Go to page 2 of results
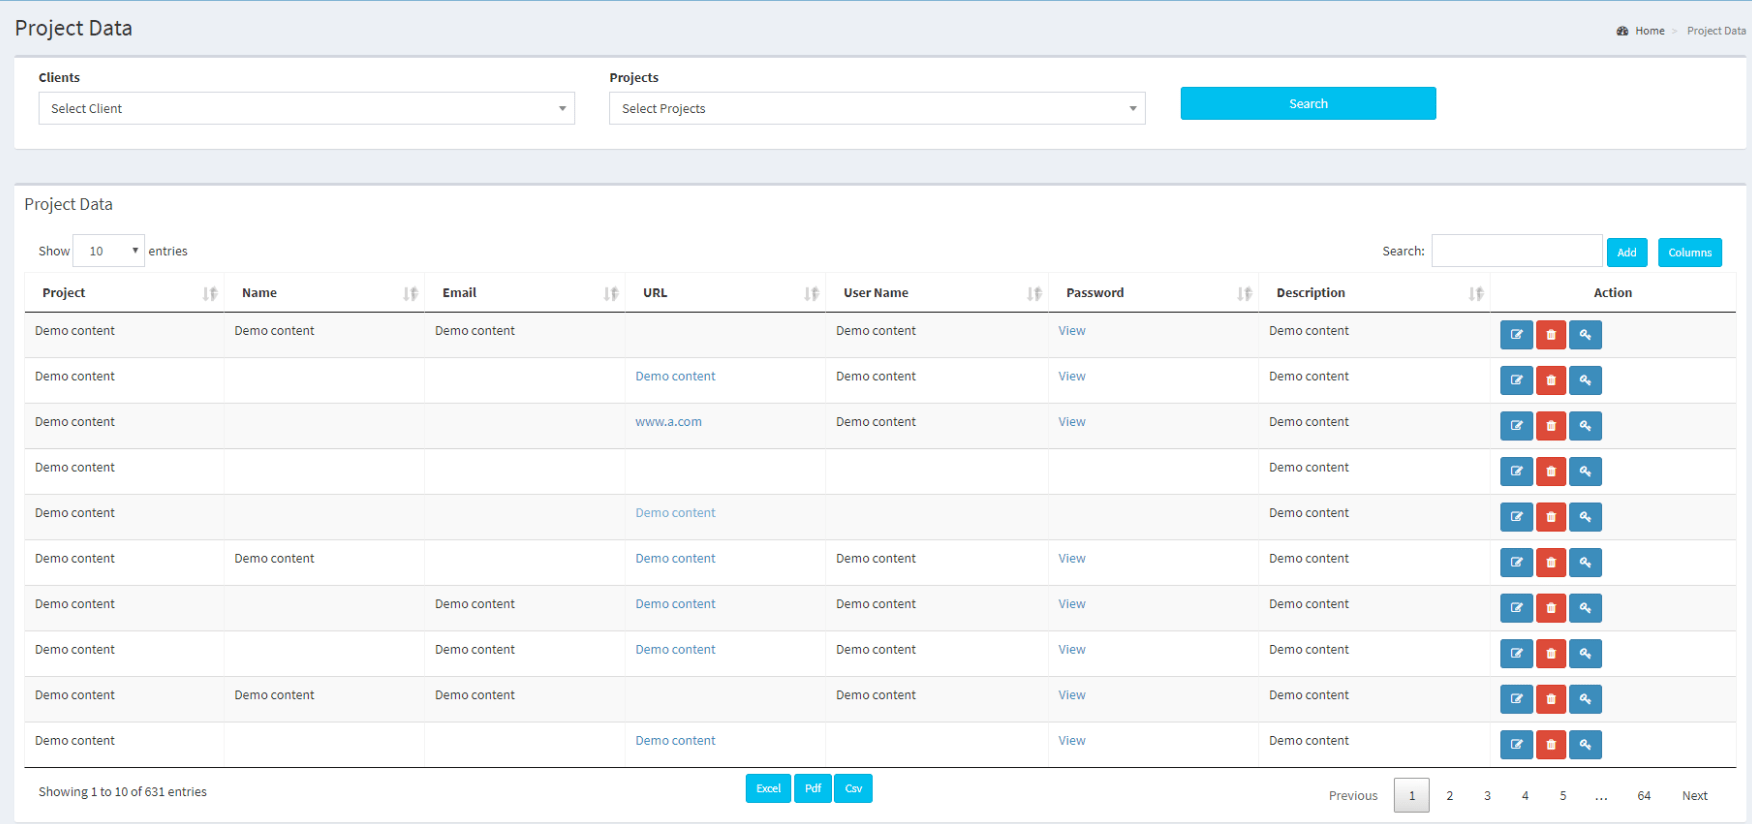The image size is (1752, 824). pyautogui.click(x=1449, y=796)
